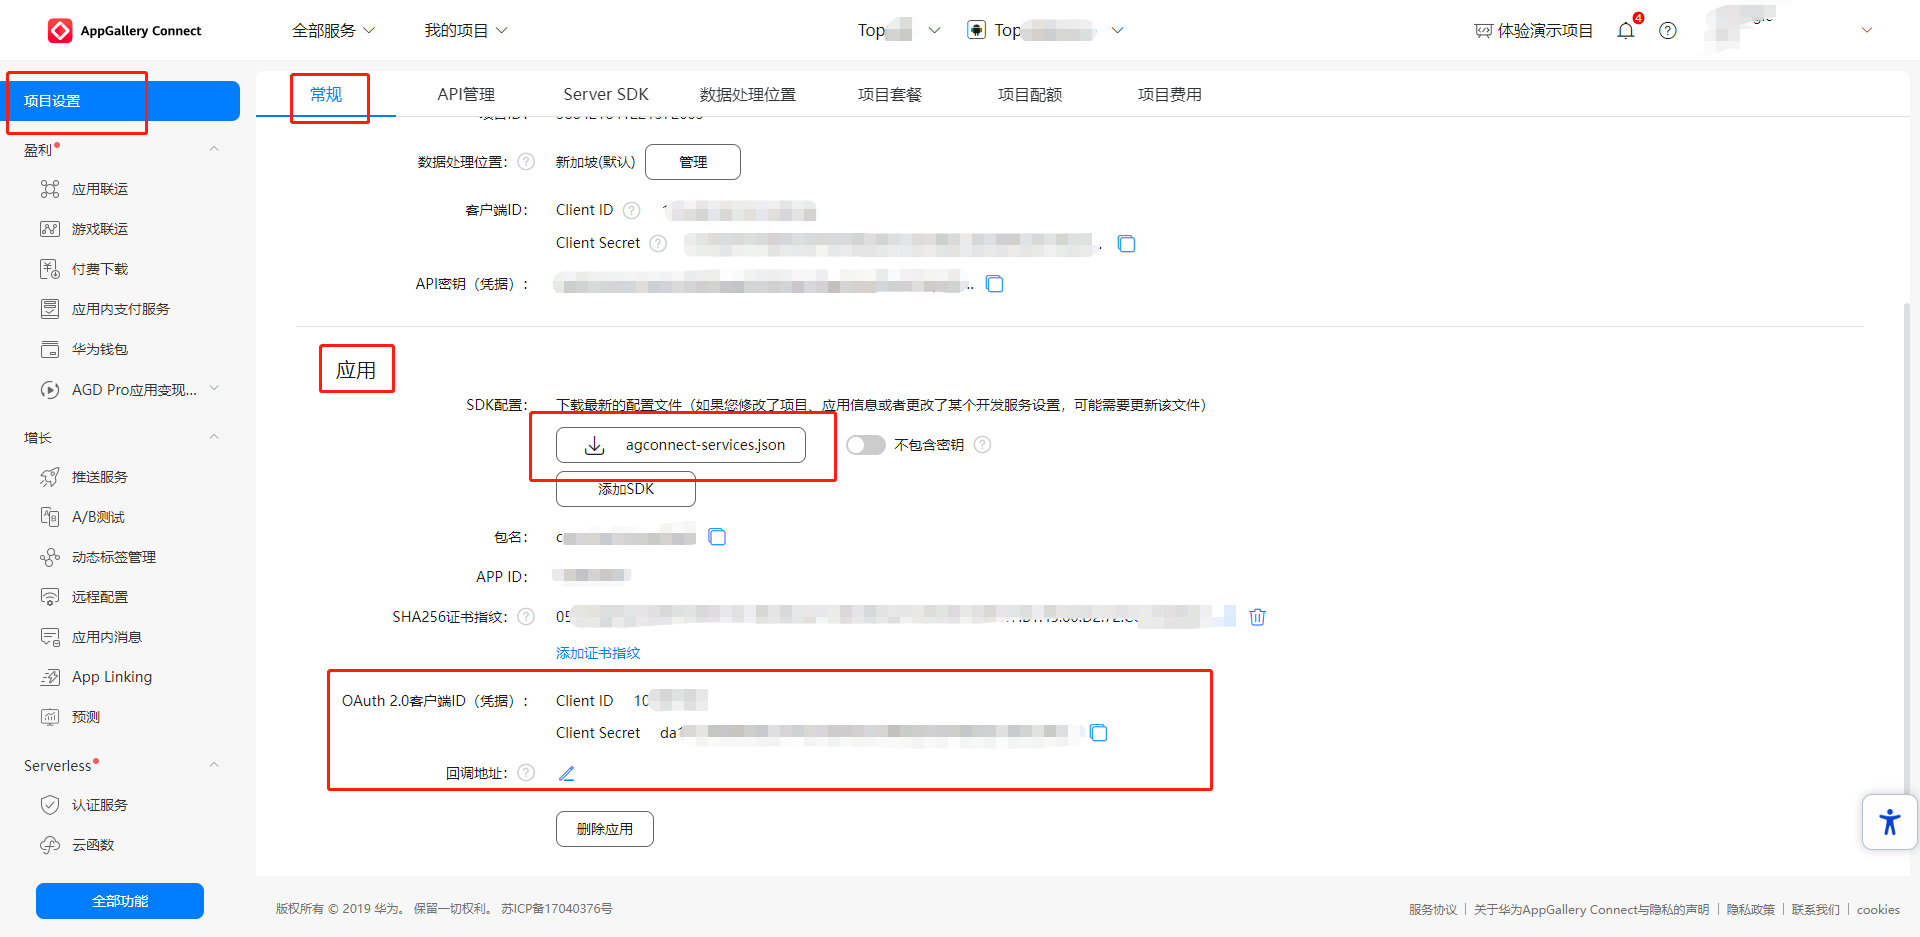This screenshot has height=937, width=1920.
Task: Copy the project Client Secret
Action: tap(1127, 244)
